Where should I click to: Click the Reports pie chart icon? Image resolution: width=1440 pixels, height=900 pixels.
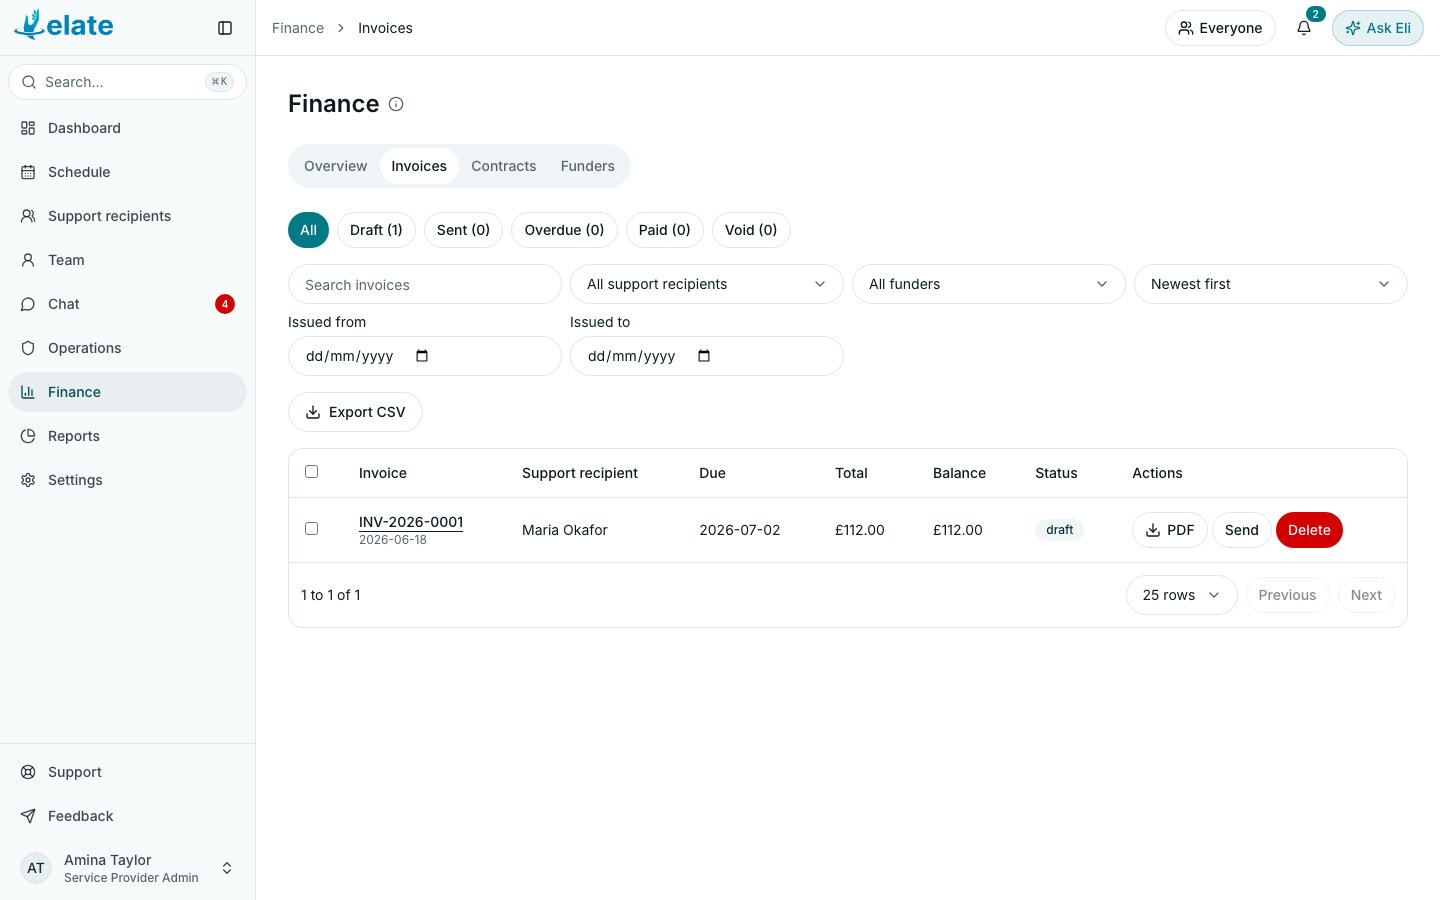point(28,436)
